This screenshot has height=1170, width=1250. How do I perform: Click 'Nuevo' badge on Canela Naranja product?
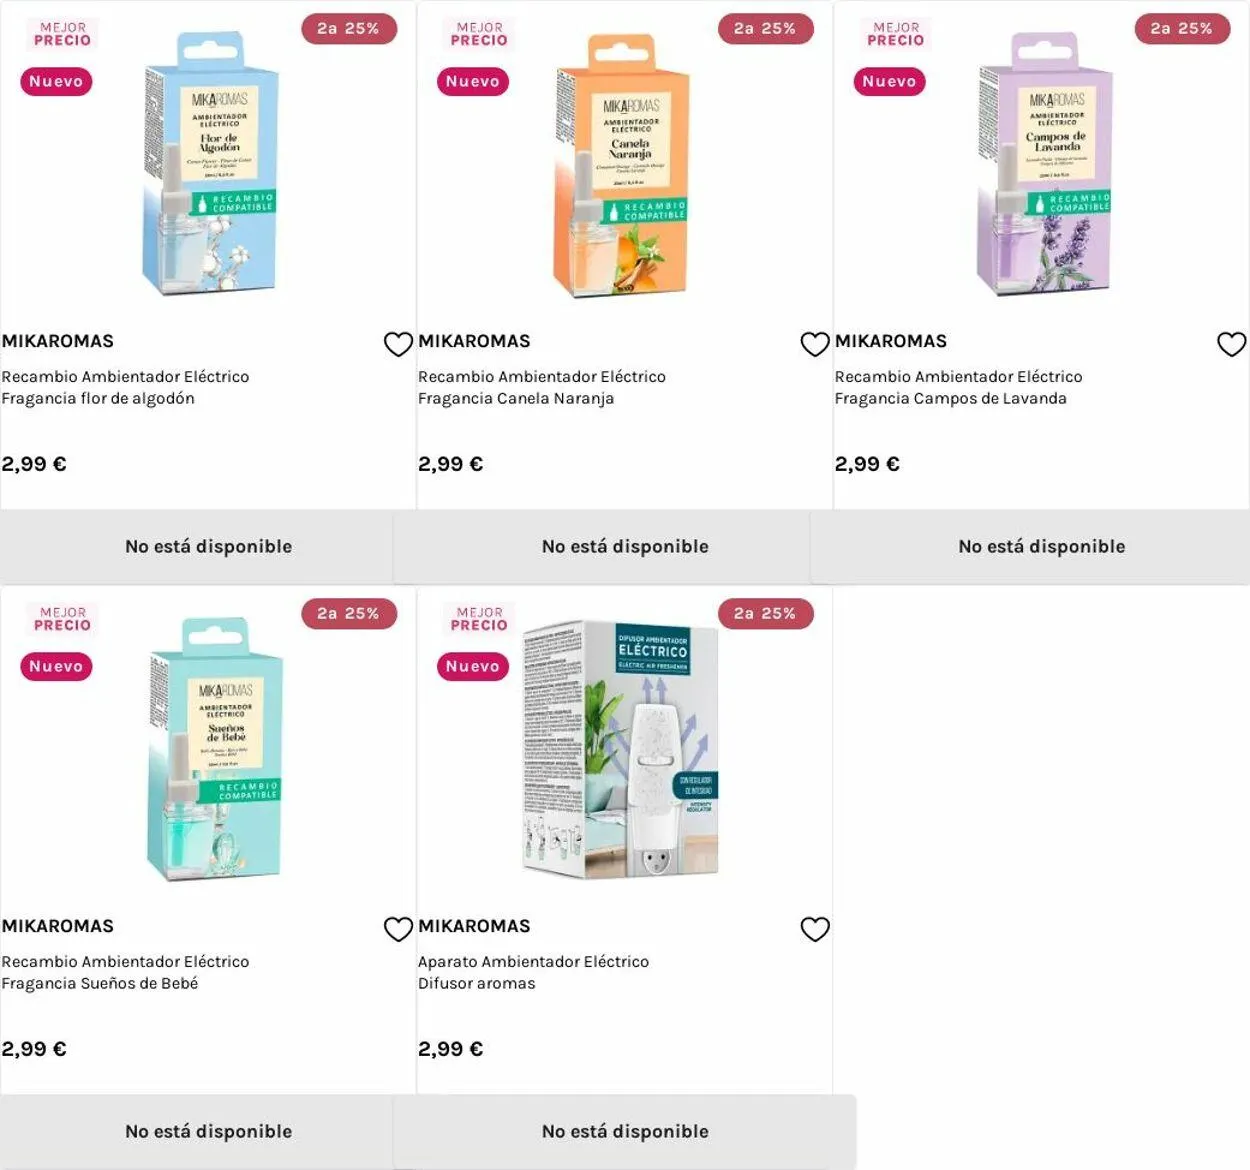[472, 82]
